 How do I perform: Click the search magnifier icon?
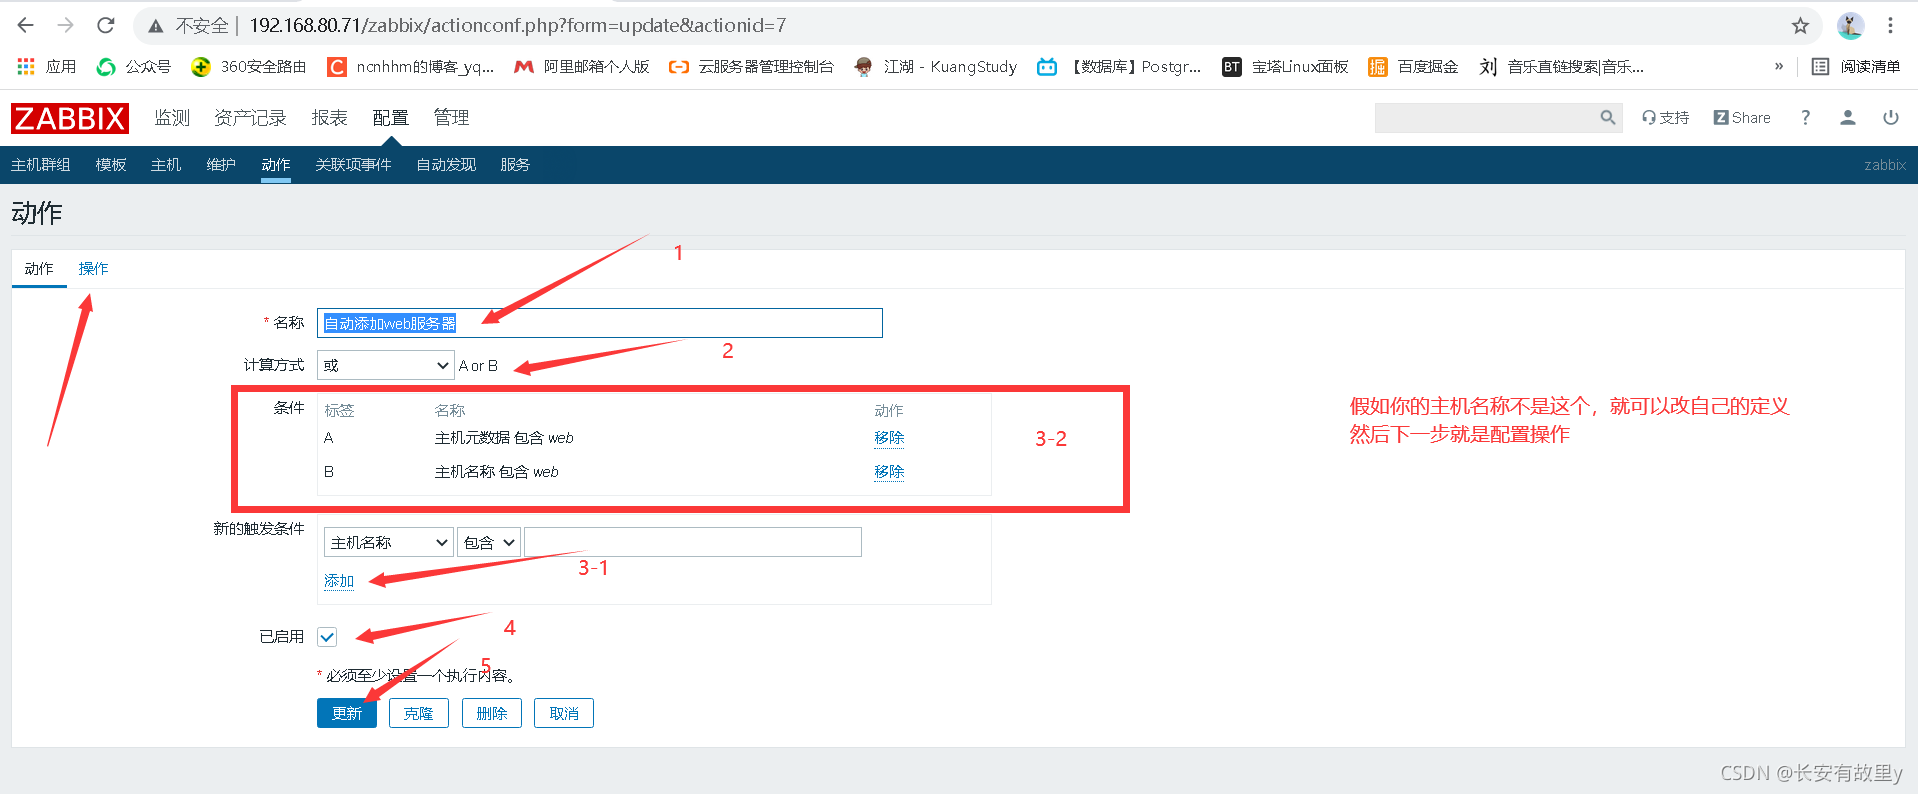click(1607, 117)
